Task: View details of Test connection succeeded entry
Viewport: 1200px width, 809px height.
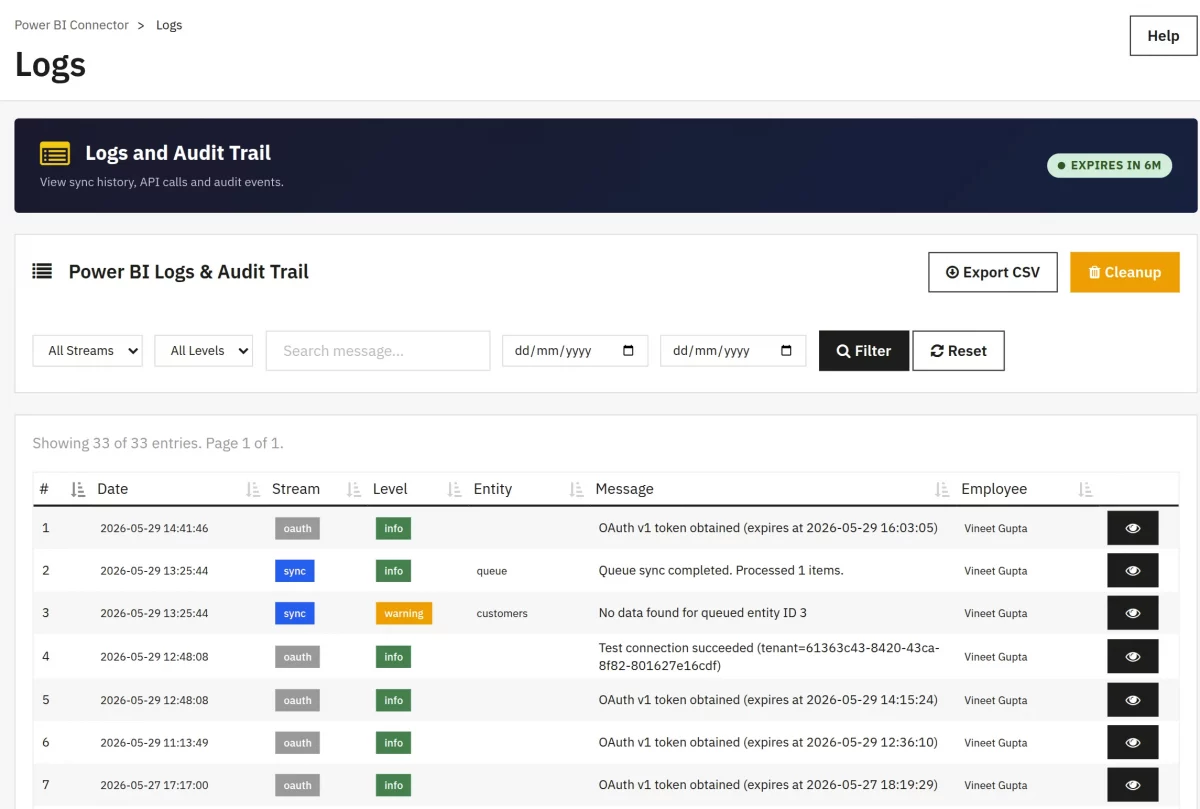Action: point(1133,657)
